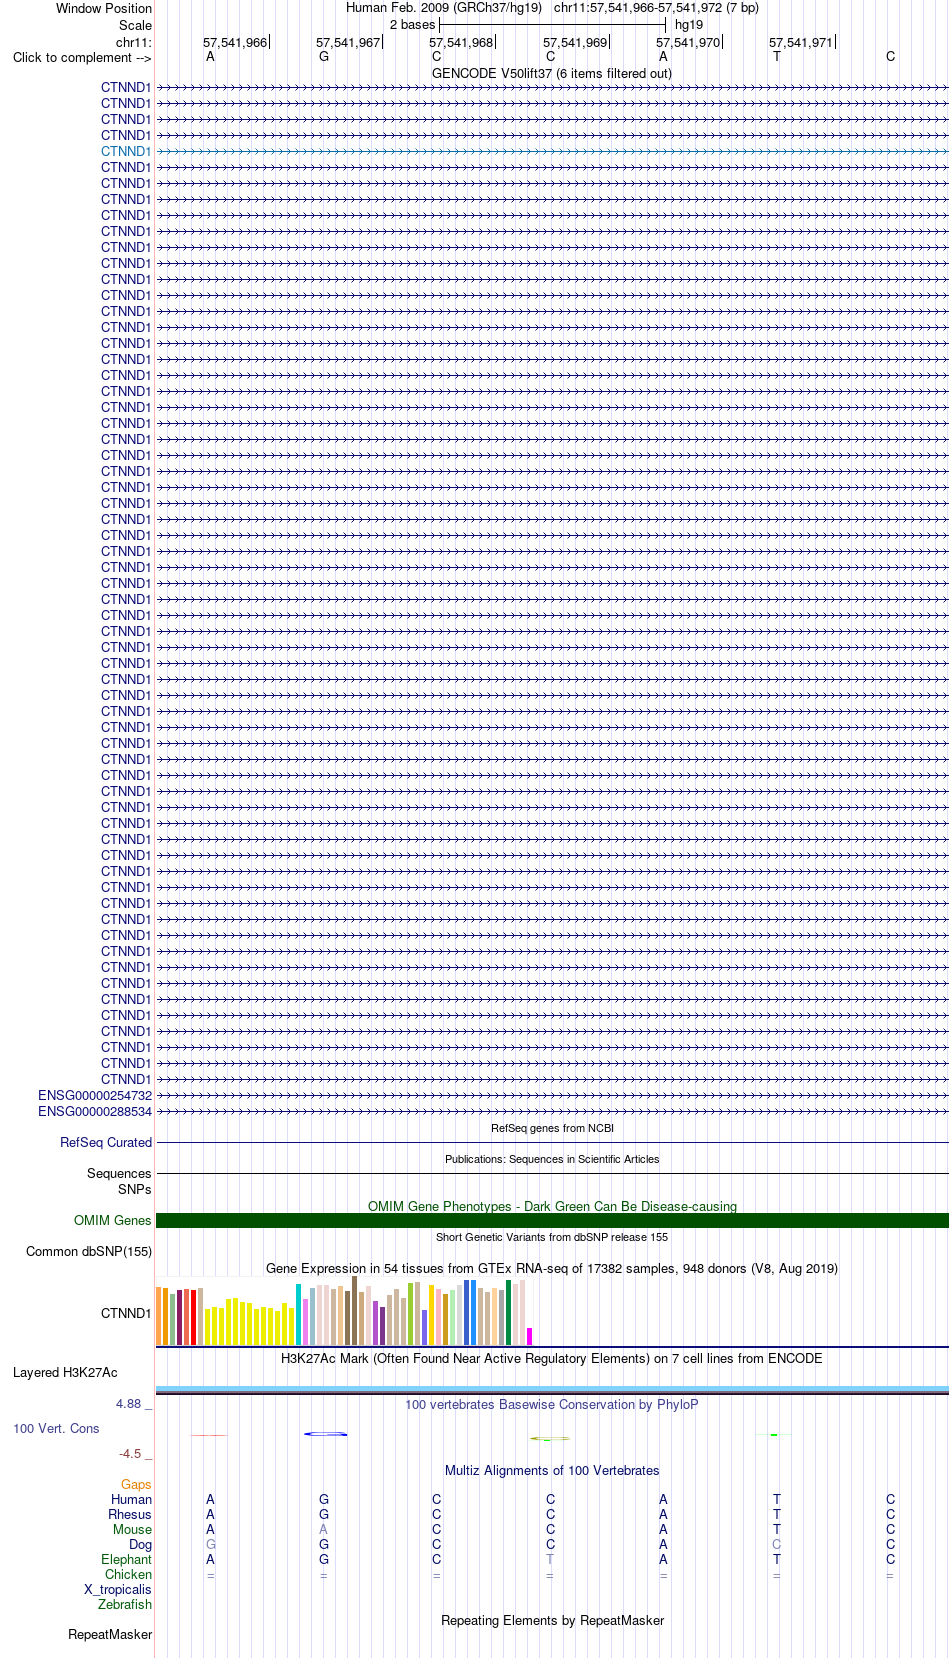The image size is (950, 1658).
Task: Click the Window Position label
Action: click(x=104, y=8)
